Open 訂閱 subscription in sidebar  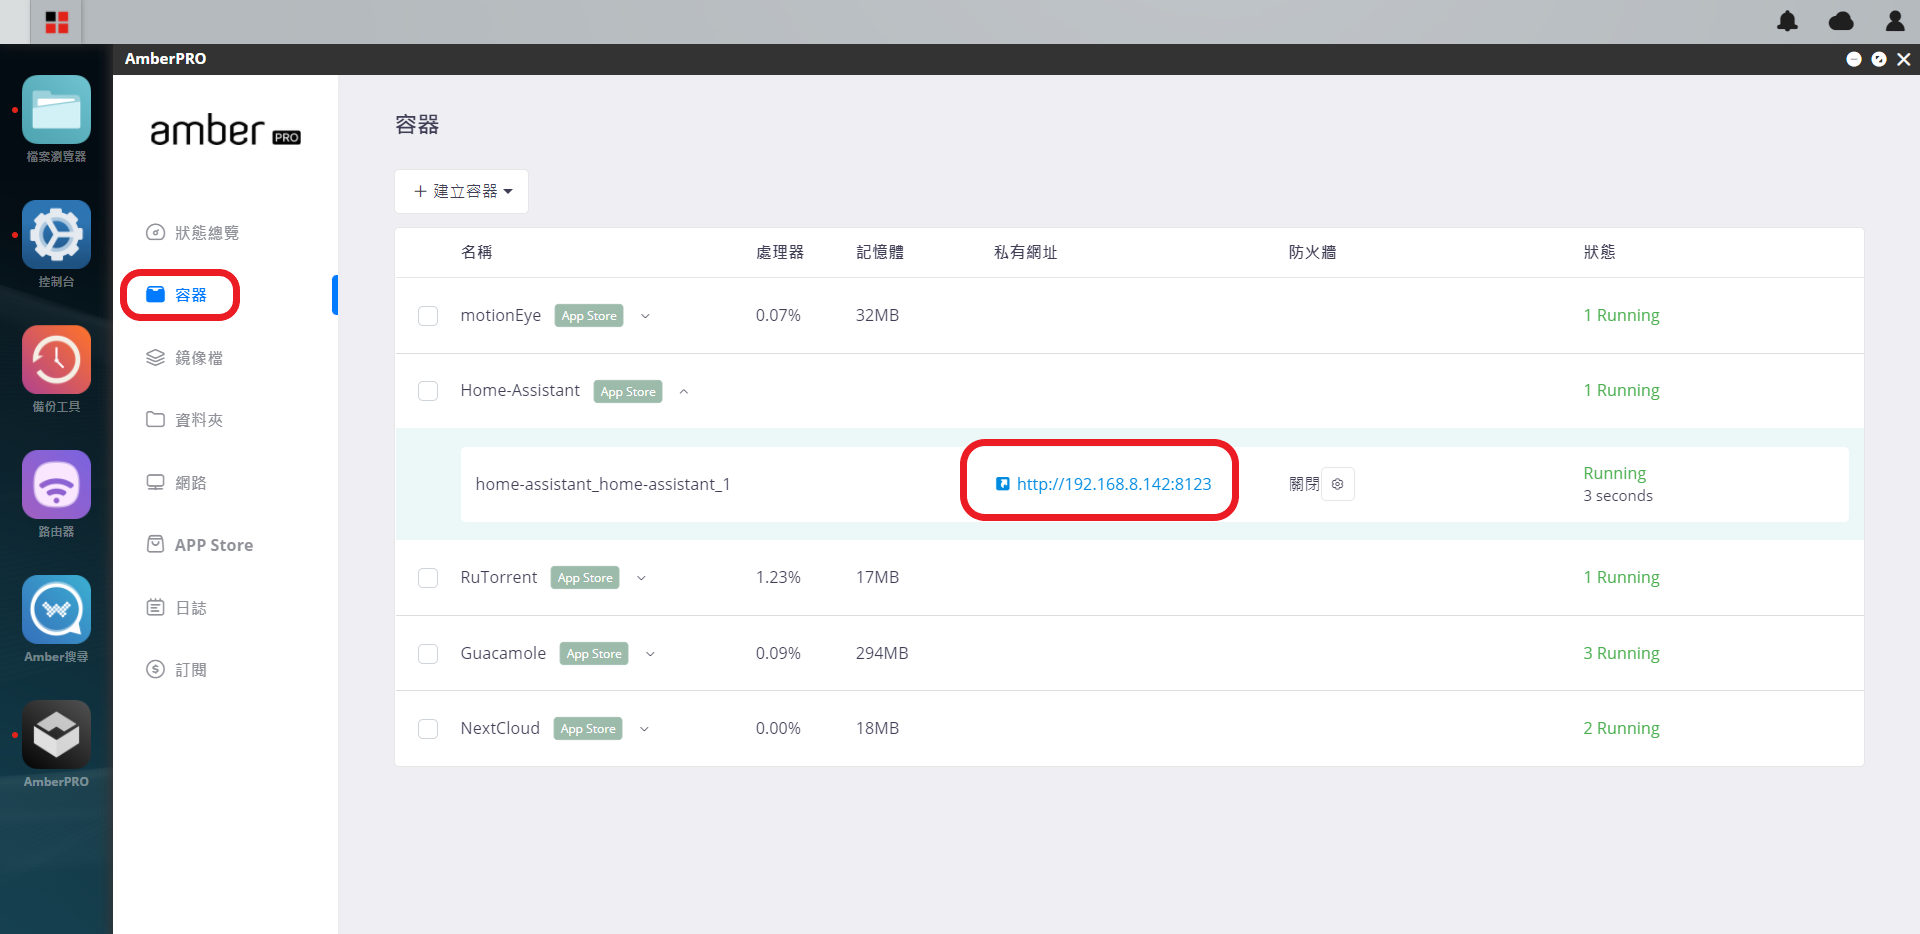pos(177,670)
